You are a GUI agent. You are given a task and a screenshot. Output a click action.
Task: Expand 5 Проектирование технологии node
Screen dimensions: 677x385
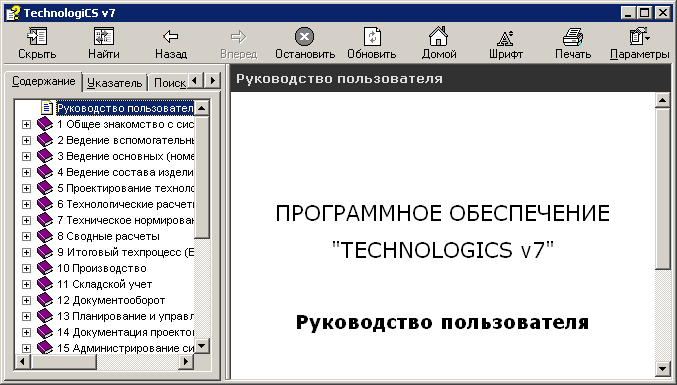pyautogui.click(x=26, y=188)
